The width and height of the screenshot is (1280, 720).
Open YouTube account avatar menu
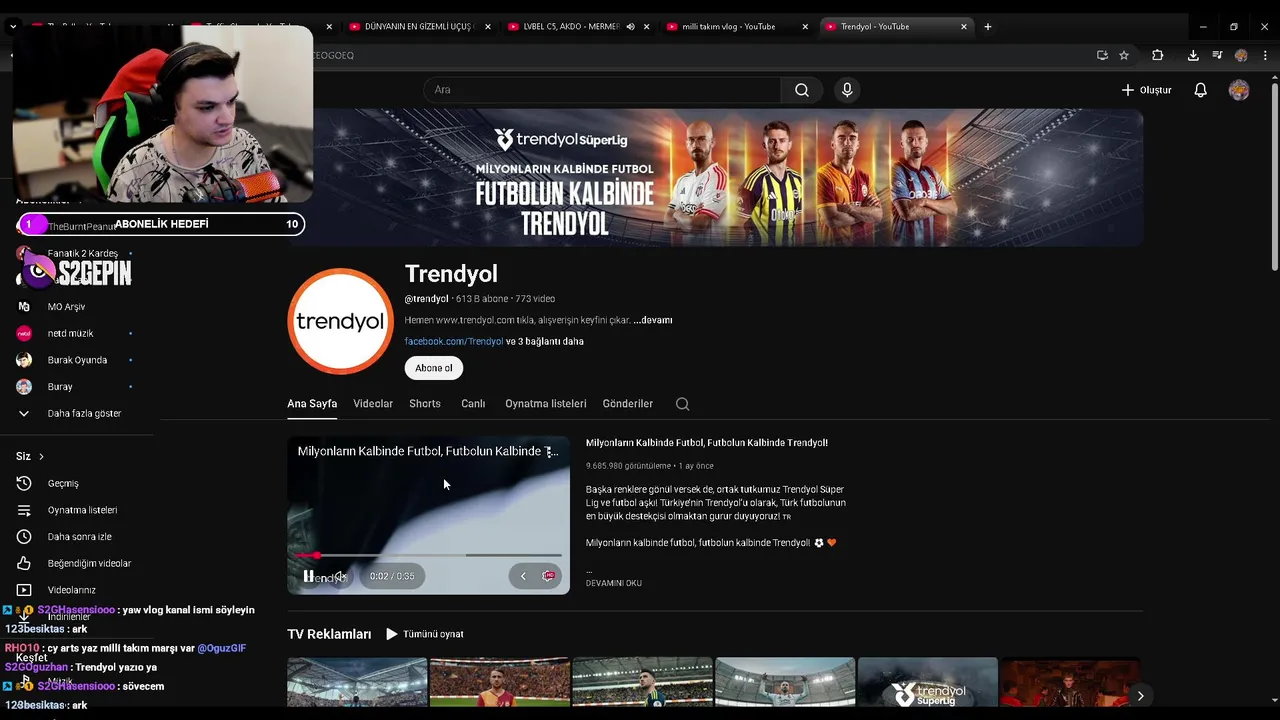1239,90
